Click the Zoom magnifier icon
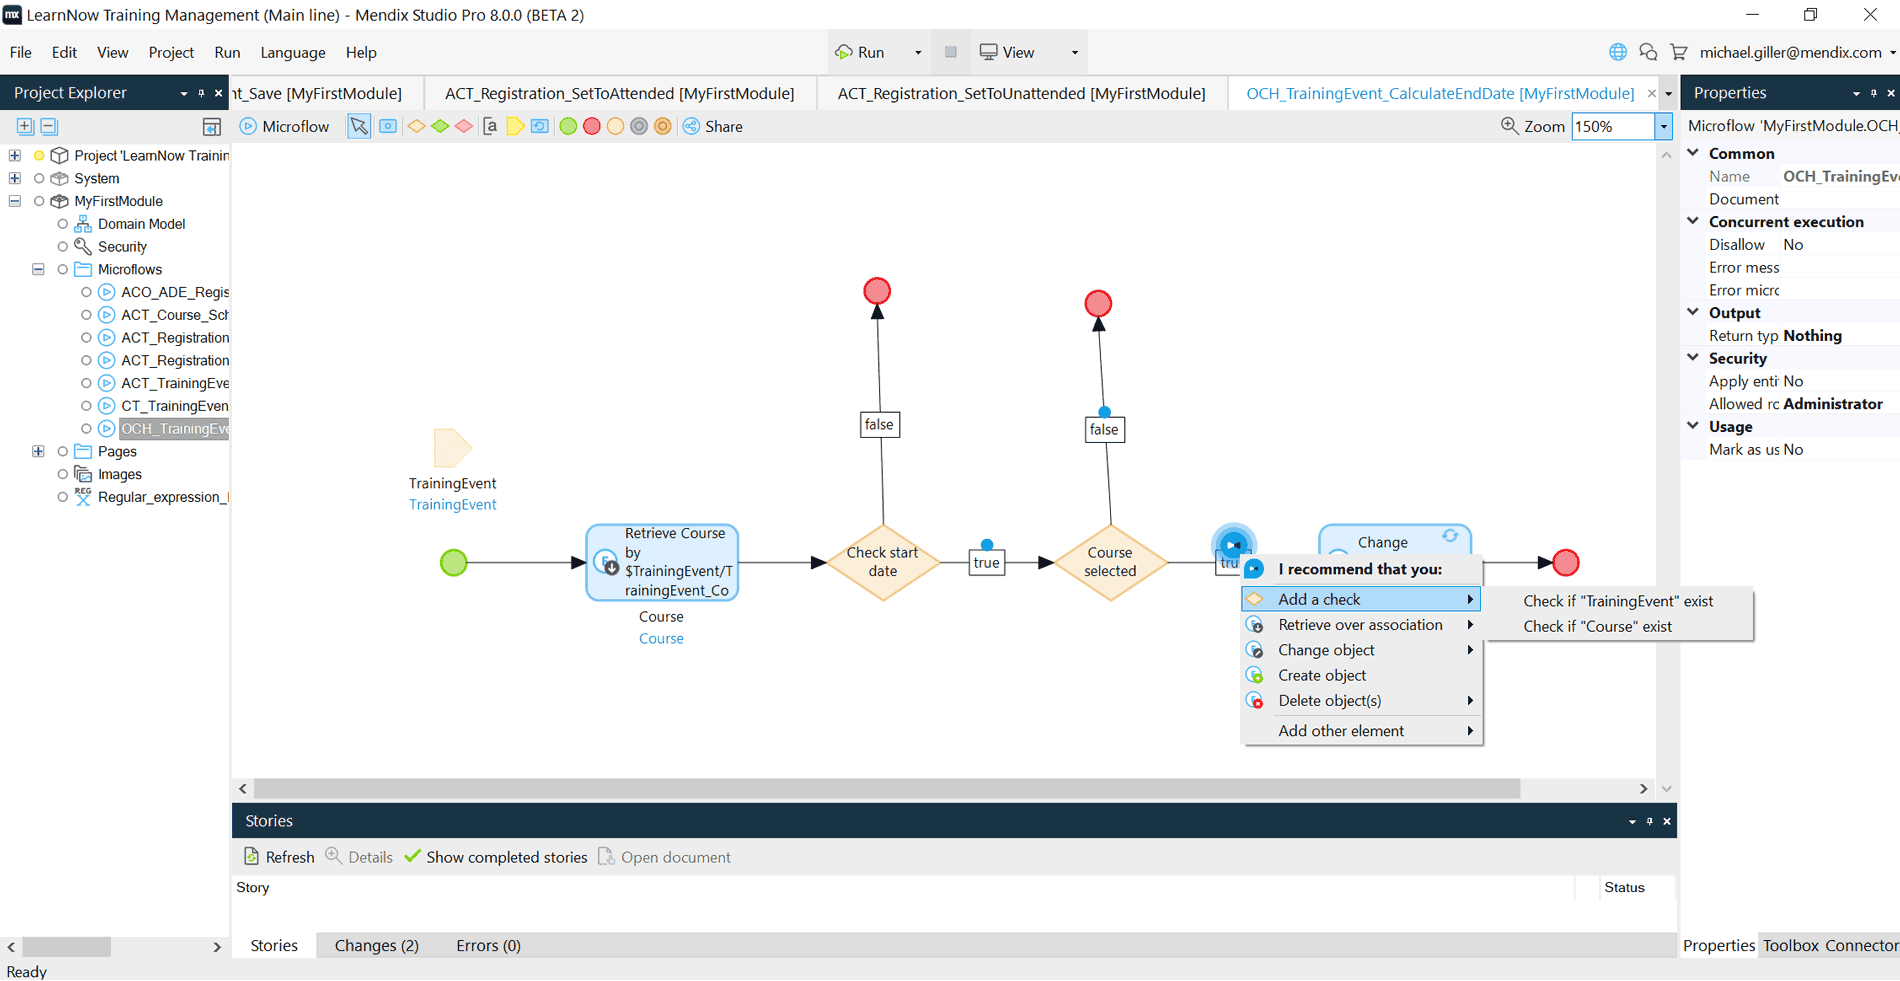1900x981 pixels. 1510,126
